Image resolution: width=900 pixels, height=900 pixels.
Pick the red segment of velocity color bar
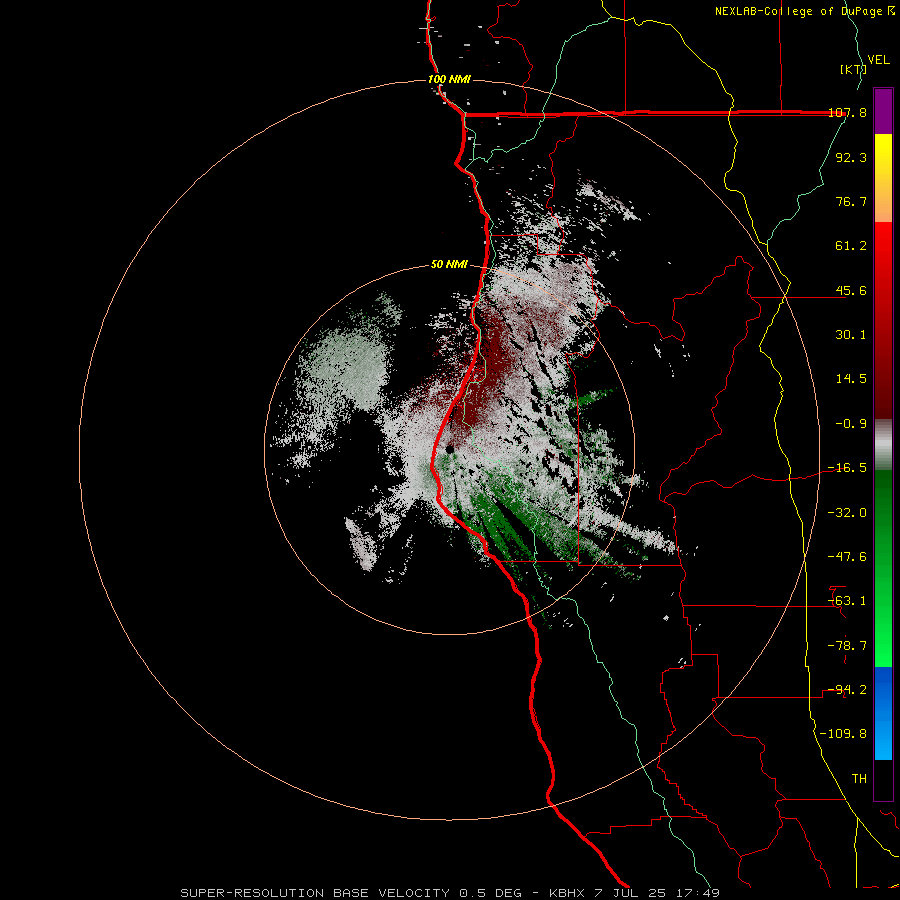(x=883, y=320)
